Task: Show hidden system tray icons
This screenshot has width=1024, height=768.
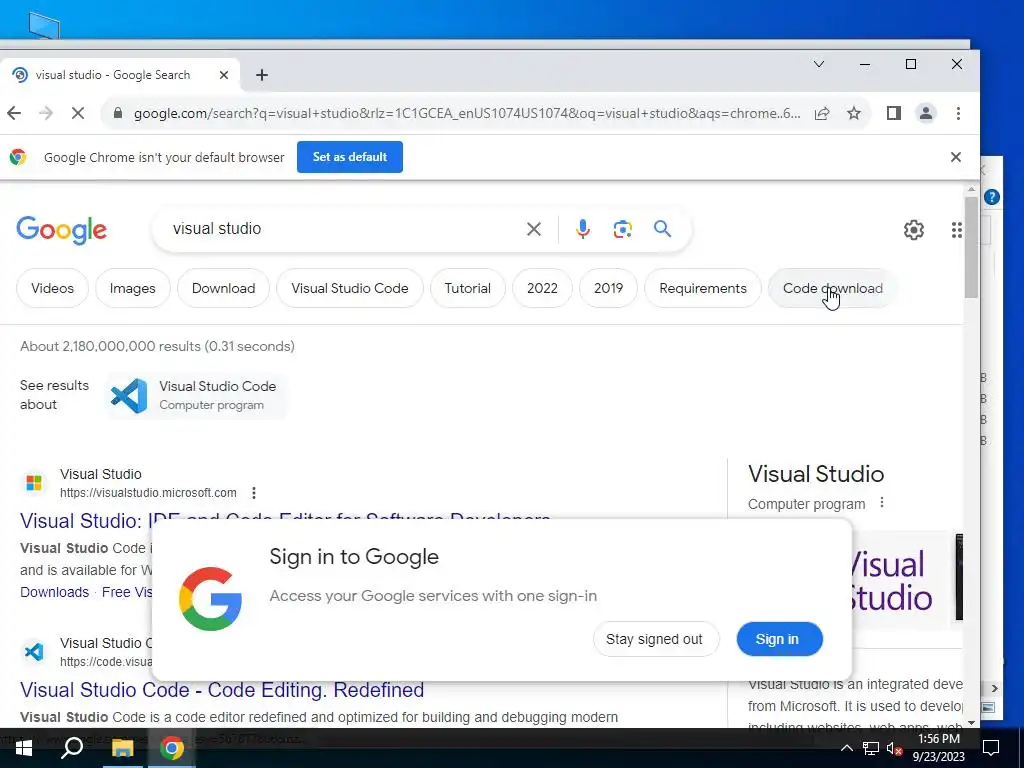Action: [x=846, y=748]
